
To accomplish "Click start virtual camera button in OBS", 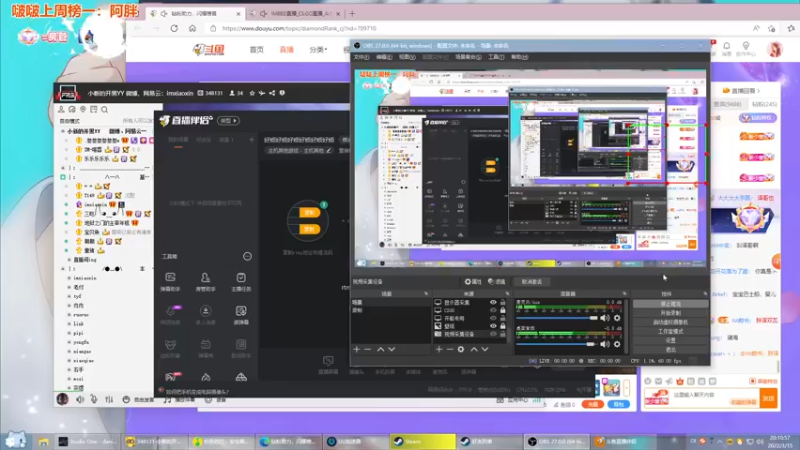I will pyautogui.click(x=670, y=322).
